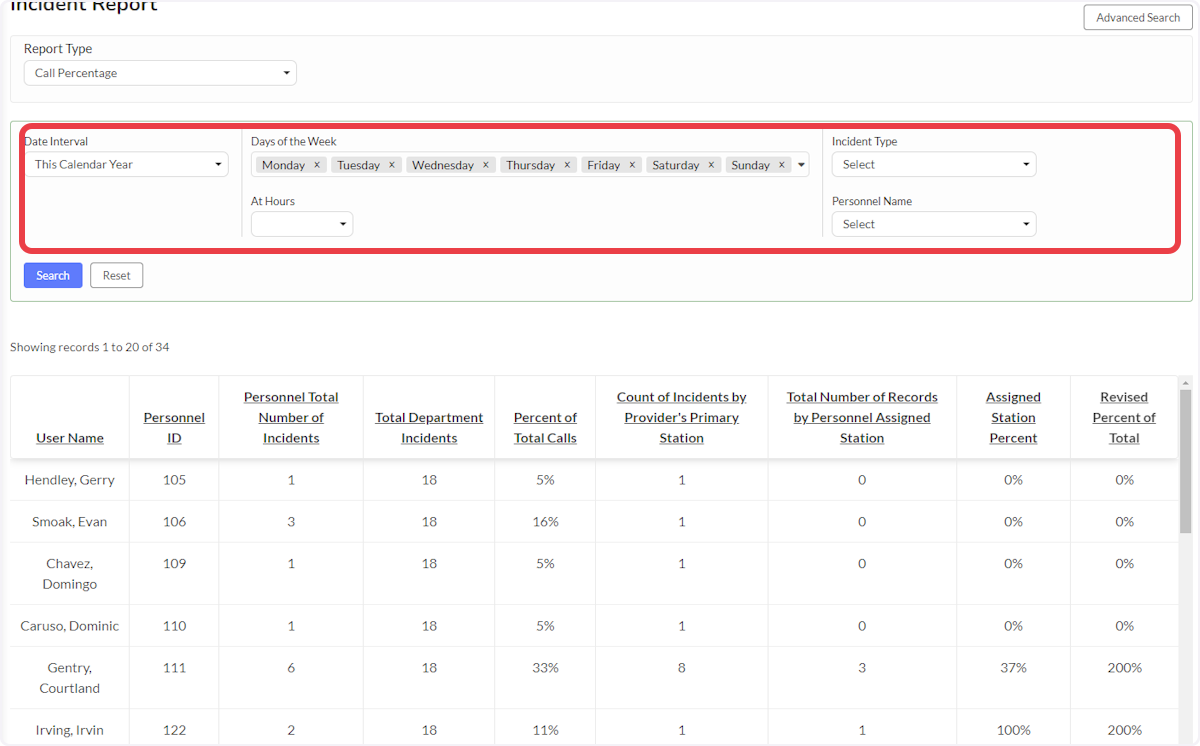The image size is (1200, 746).
Task: Click the Incident Report page heading
Action: (84, 6)
